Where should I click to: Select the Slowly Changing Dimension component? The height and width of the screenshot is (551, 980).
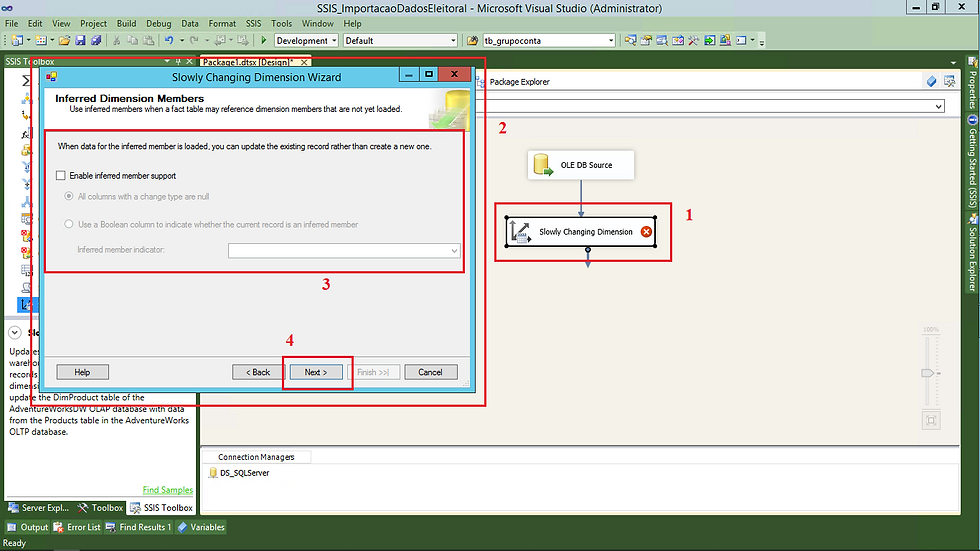coord(581,232)
